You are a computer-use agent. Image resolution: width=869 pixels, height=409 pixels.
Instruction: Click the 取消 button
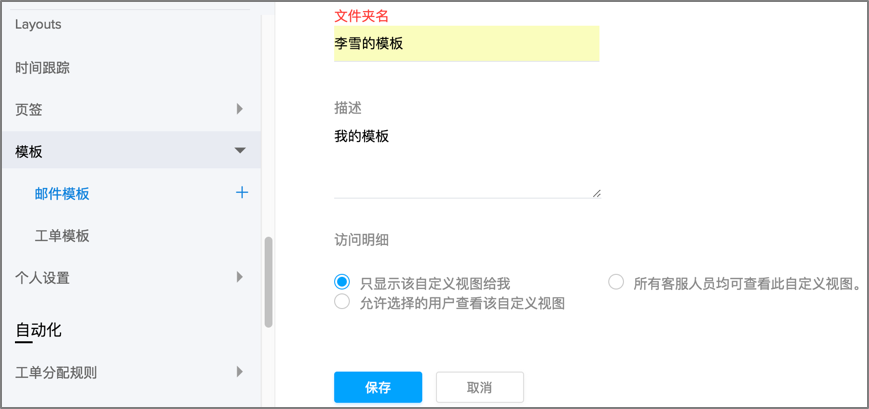[x=479, y=387]
